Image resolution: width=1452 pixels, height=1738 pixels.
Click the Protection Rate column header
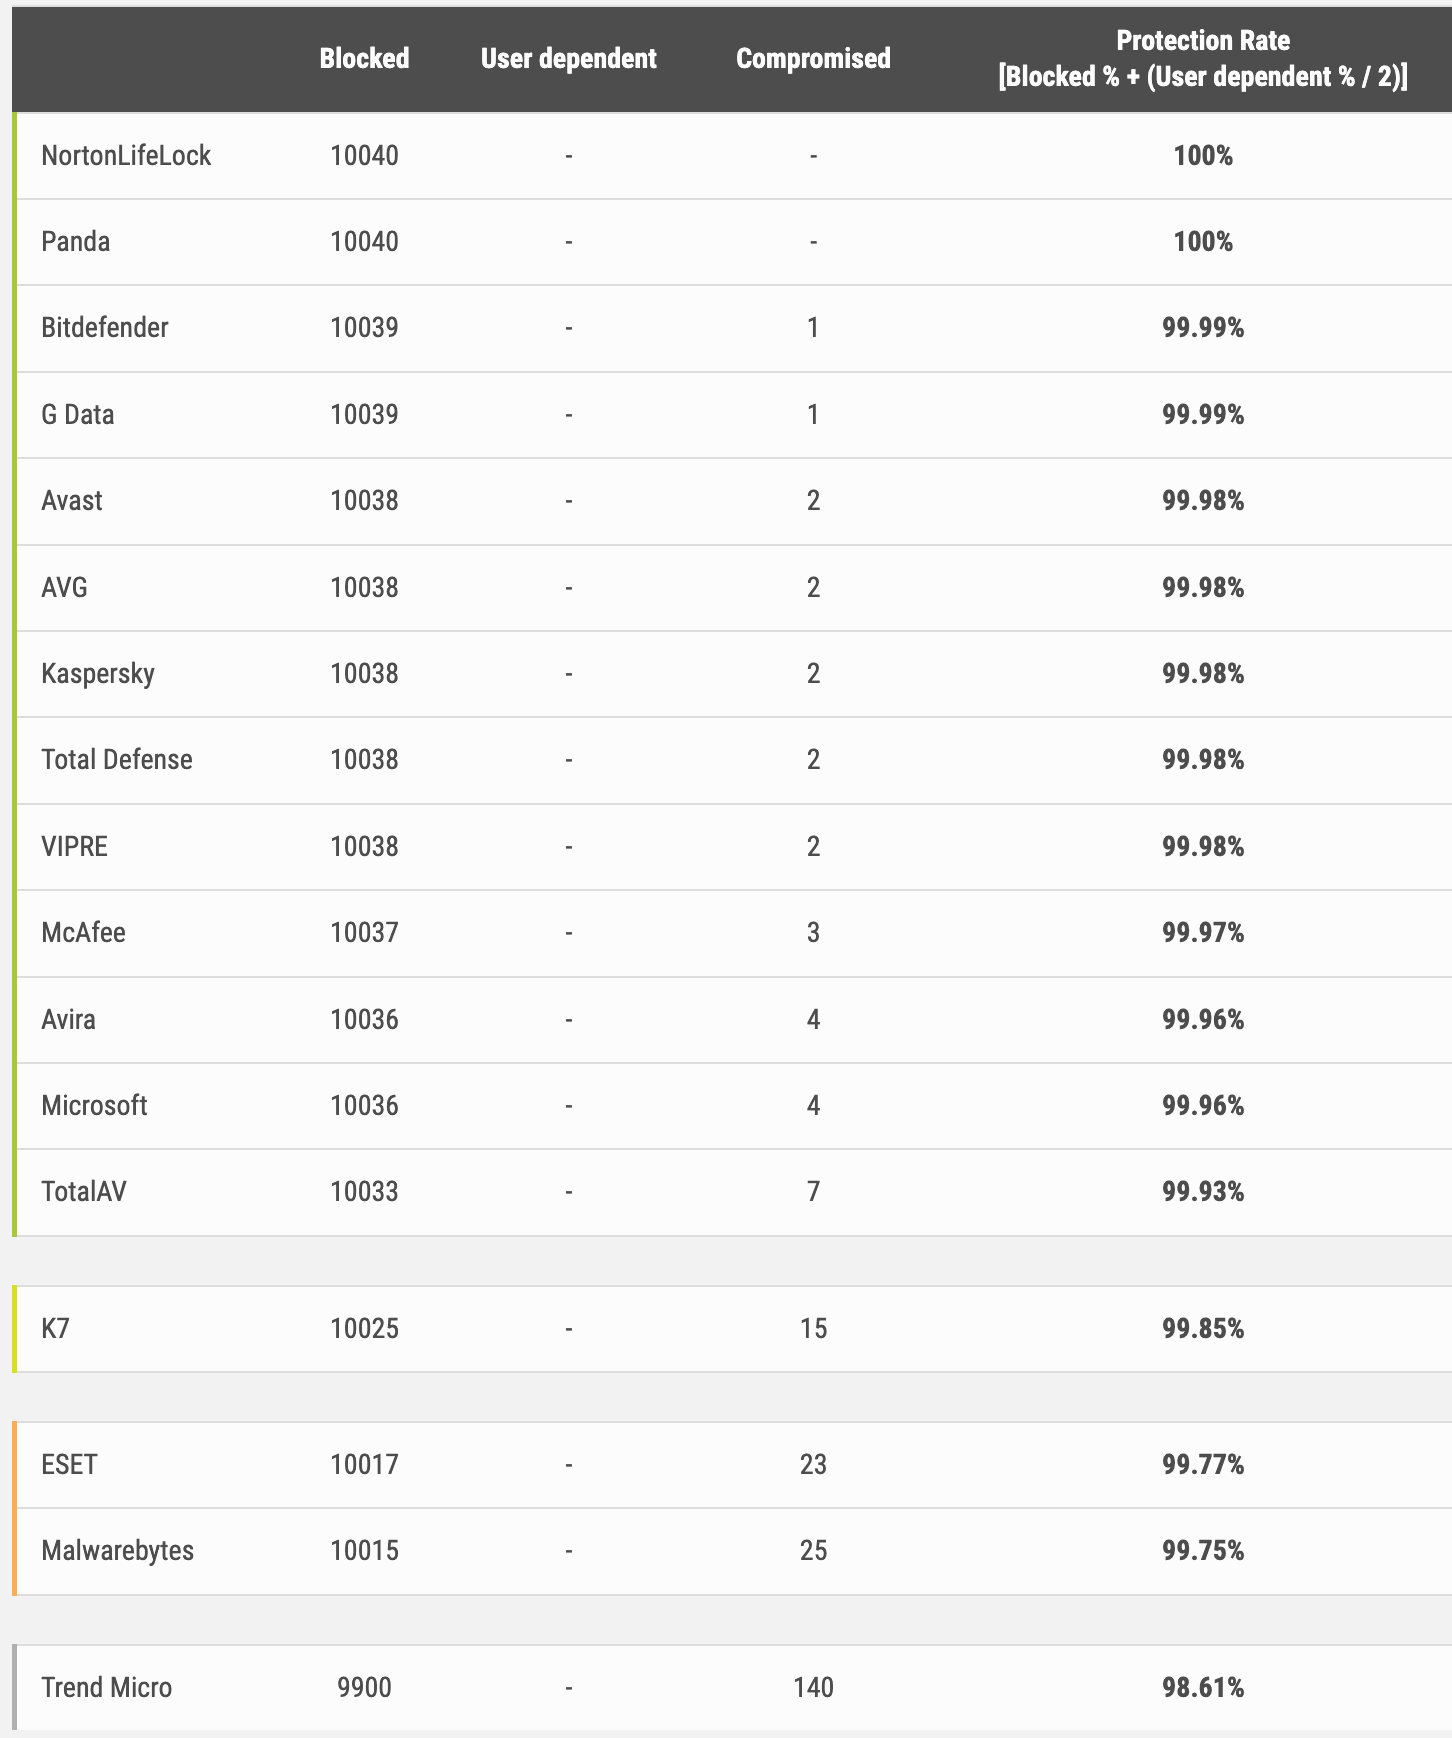1202,58
